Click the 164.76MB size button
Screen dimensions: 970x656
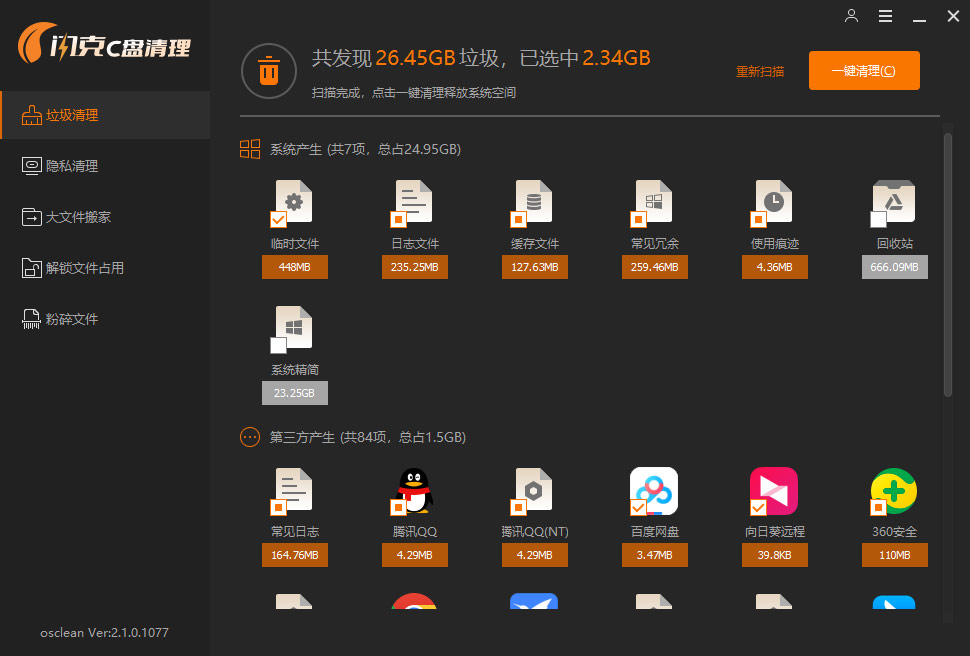(294, 555)
